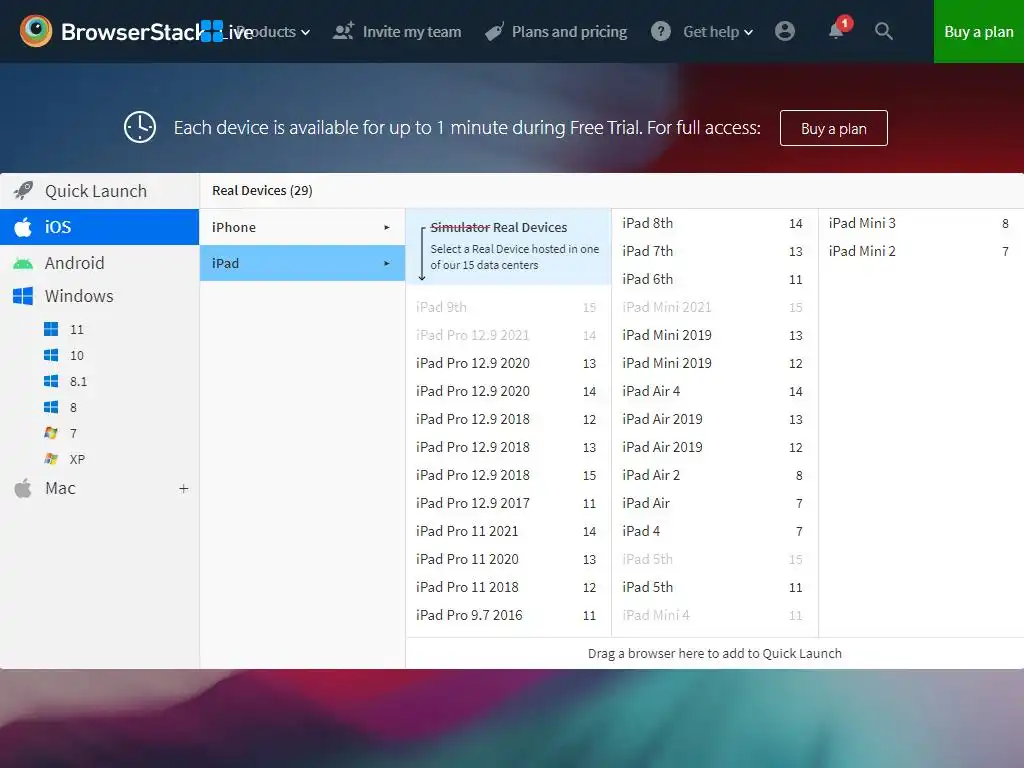Image resolution: width=1024 pixels, height=768 pixels.
Task: Select the Windows 8 logo icon
Action: 51,408
